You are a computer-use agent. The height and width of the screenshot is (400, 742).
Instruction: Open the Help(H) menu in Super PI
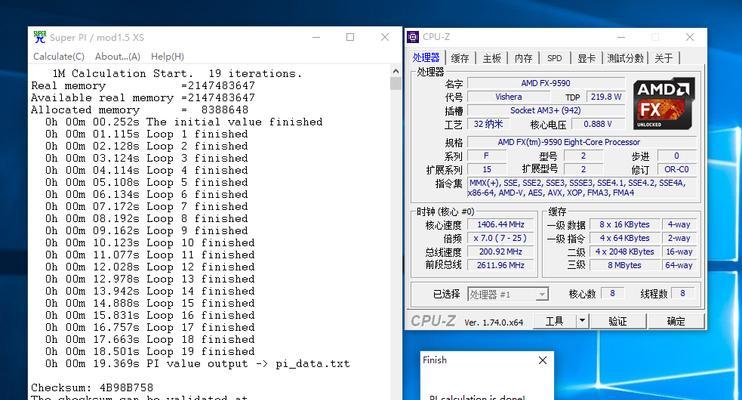[168, 56]
